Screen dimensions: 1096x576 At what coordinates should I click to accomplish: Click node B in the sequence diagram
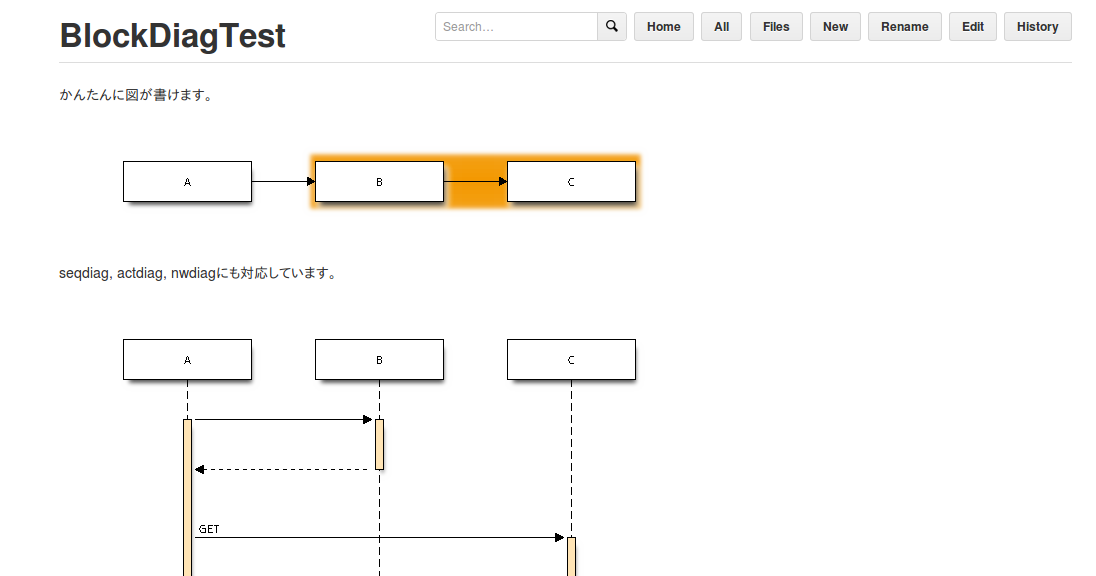click(x=379, y=359)
